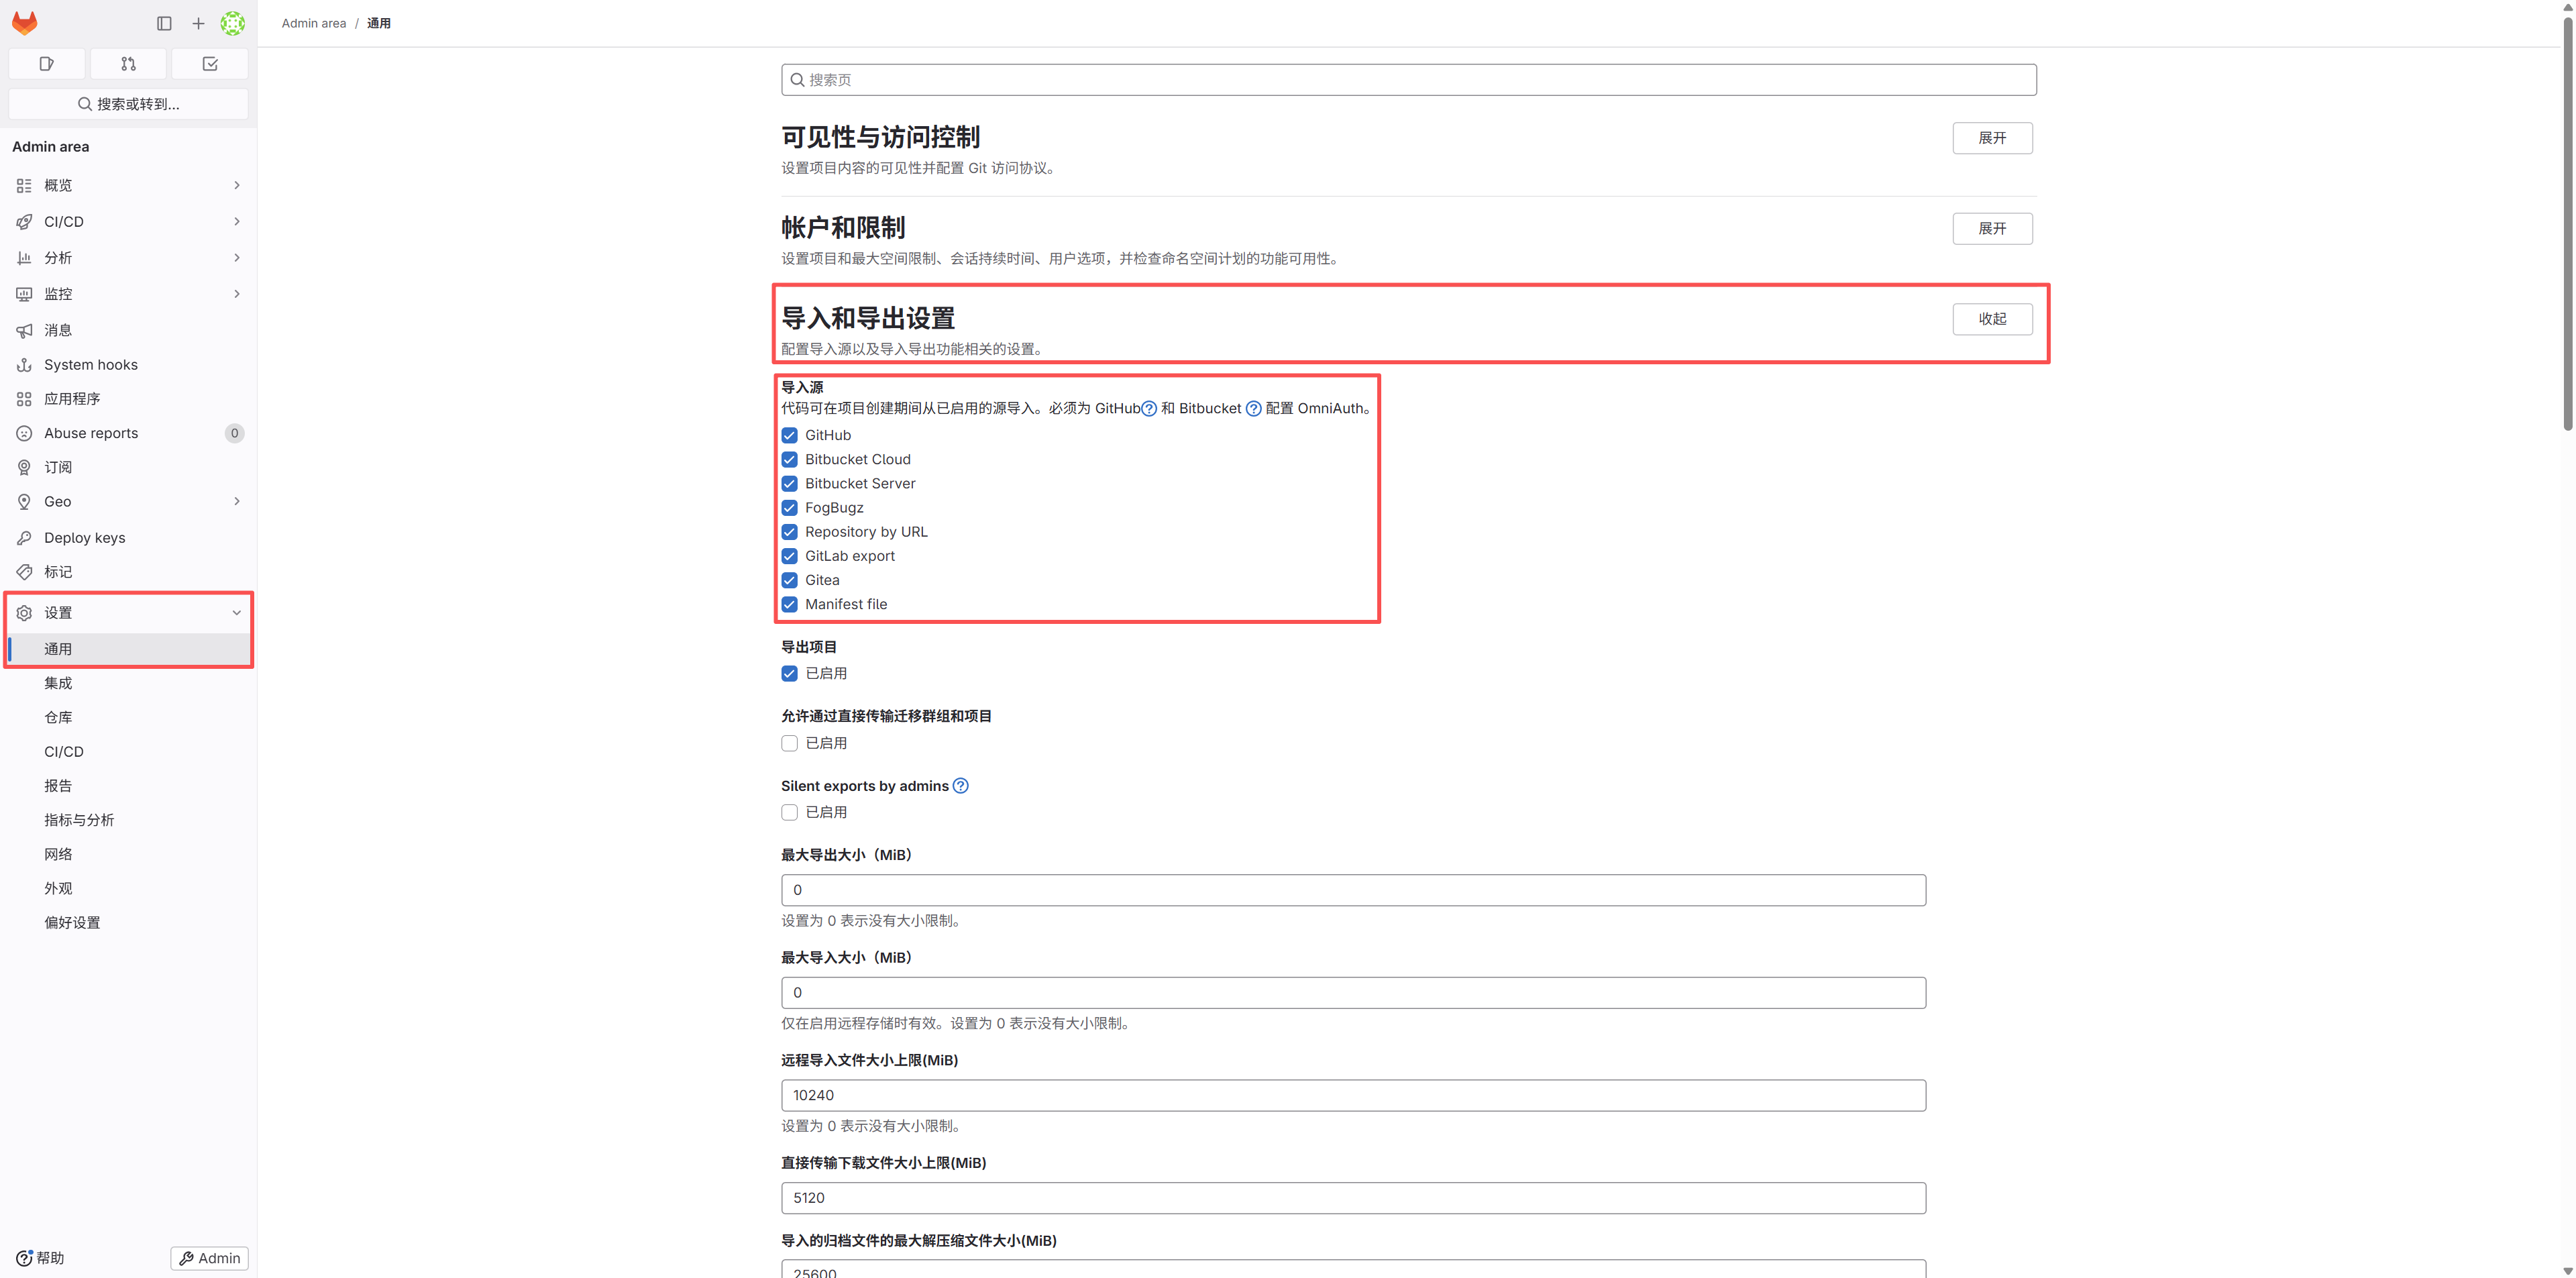
Task: Expand 可见性与访问控制 section with 展开
Action: pos(1992,138)
